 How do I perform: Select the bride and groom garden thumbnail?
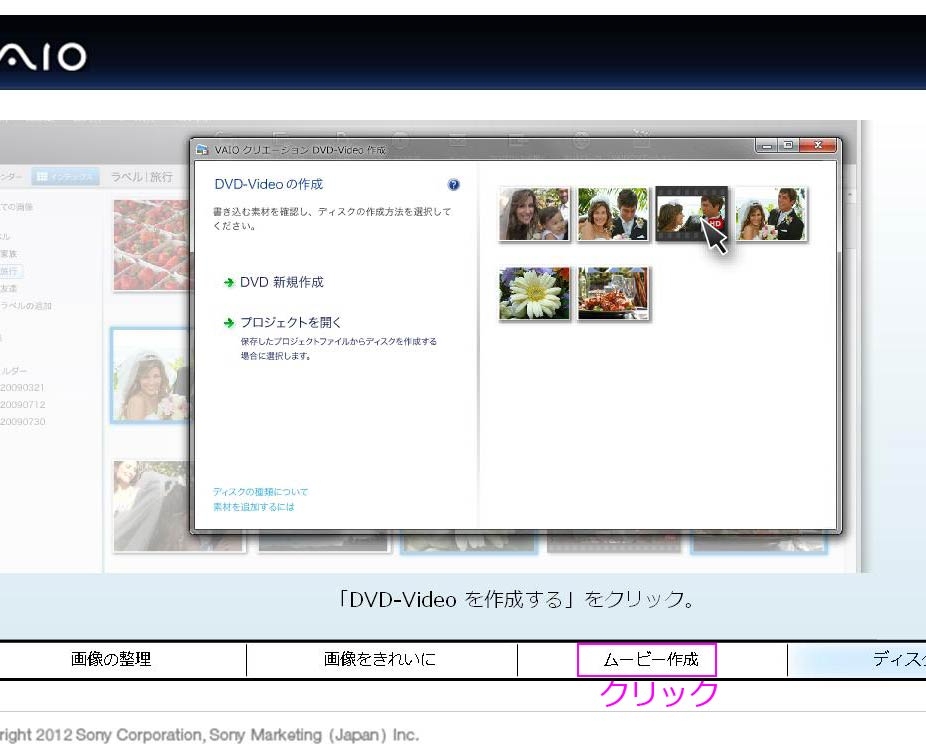pyautogui.click(x=613, y=214)
